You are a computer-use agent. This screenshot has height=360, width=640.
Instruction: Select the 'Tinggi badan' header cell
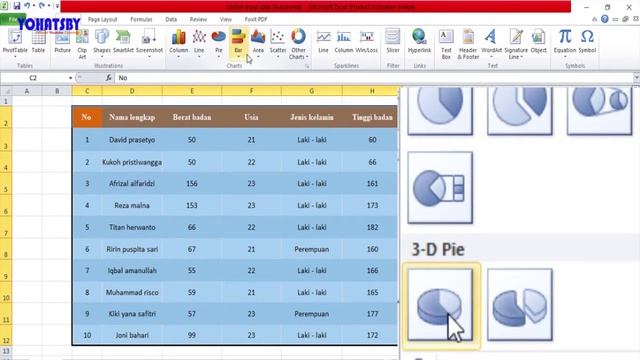(x=371, y=117)
